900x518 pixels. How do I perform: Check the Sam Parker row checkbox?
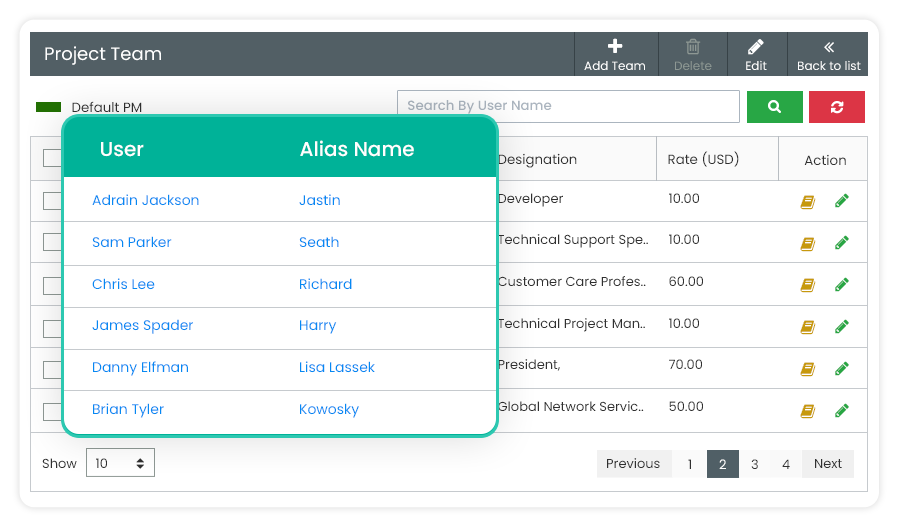[52, 242]
